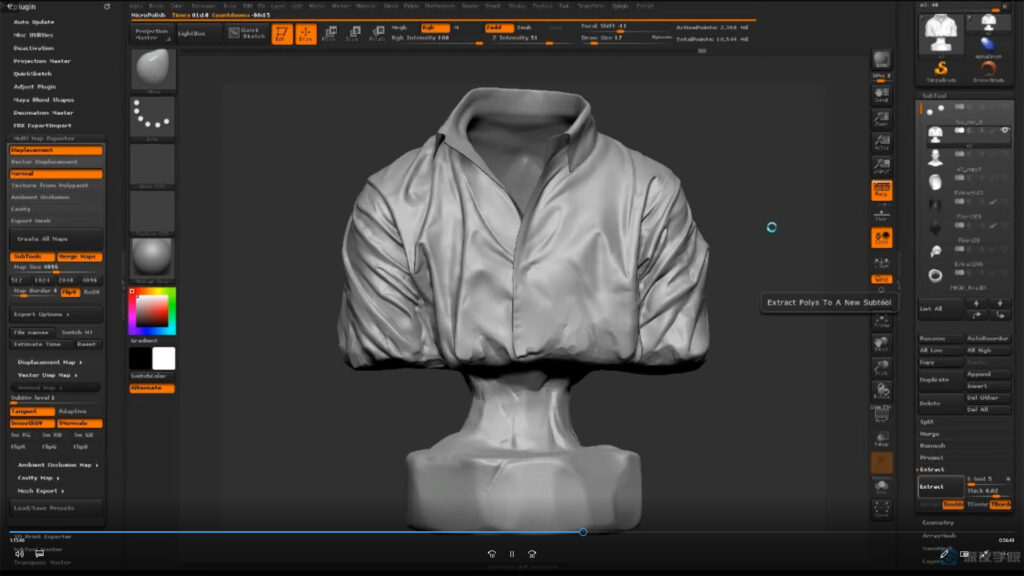Open the material sphere thumbnail
Screen dimensions: 1024x576
153,259
